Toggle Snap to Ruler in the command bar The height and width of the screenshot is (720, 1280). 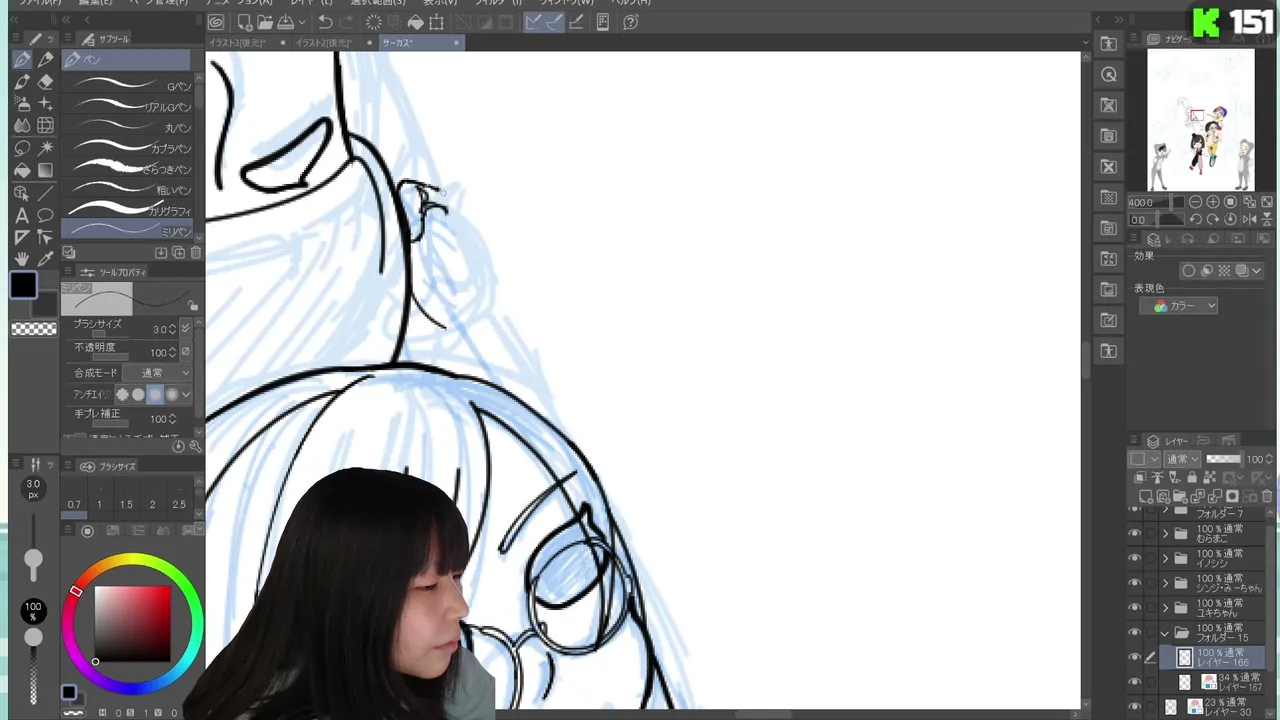tap(534, 22)
